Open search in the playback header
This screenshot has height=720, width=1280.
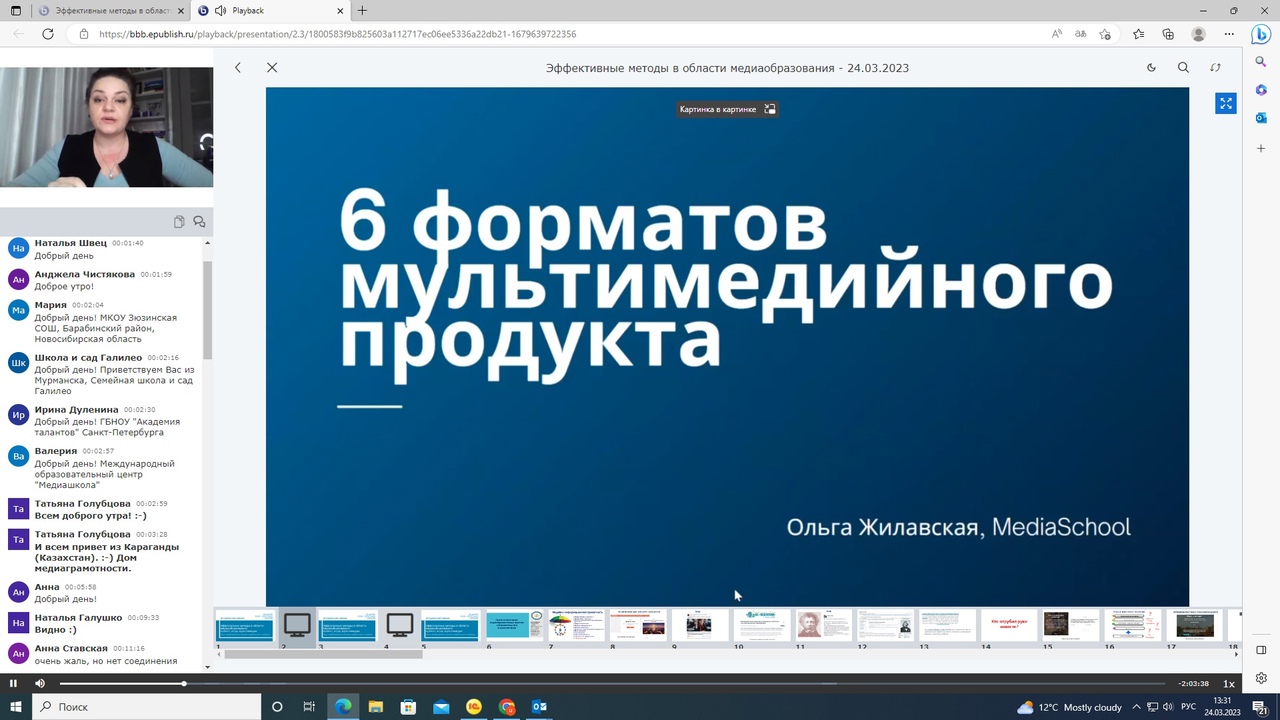[1183, 68]
